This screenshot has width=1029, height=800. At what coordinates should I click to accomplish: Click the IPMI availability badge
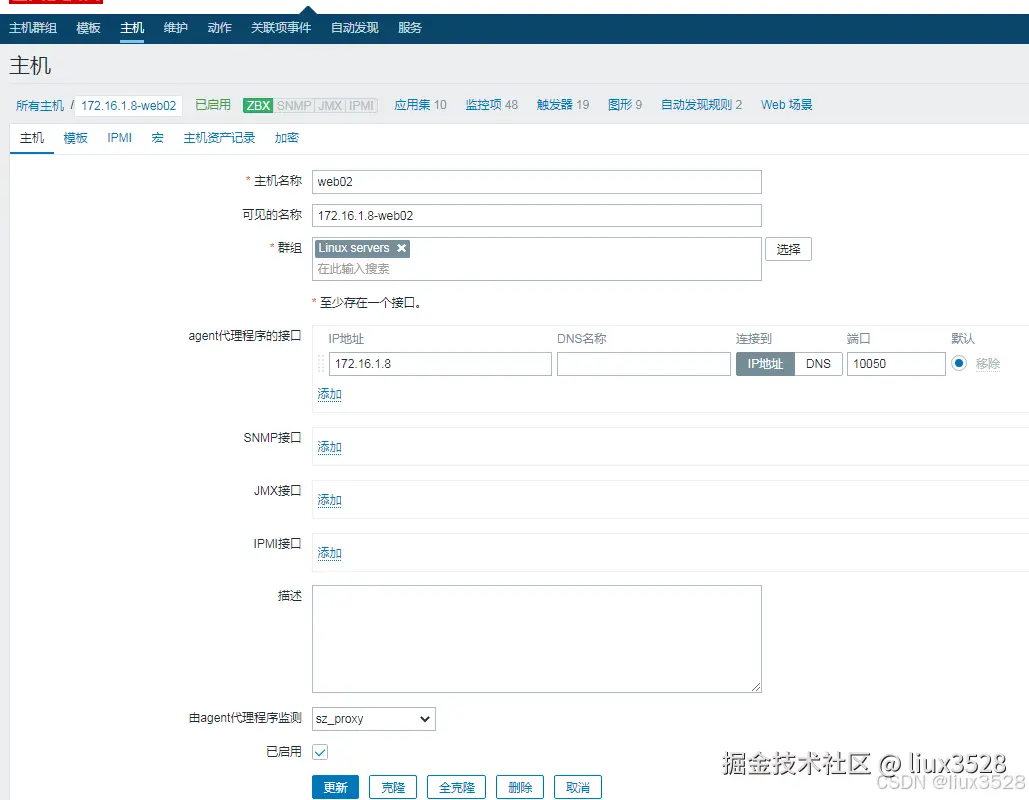(x=362, y=105)
